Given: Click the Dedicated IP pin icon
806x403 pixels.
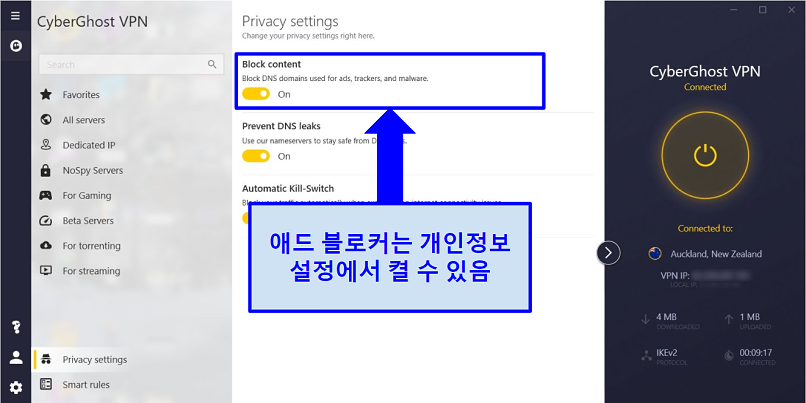Looking at the screenshot, I should pyautogui.click(x=46, y=145).
